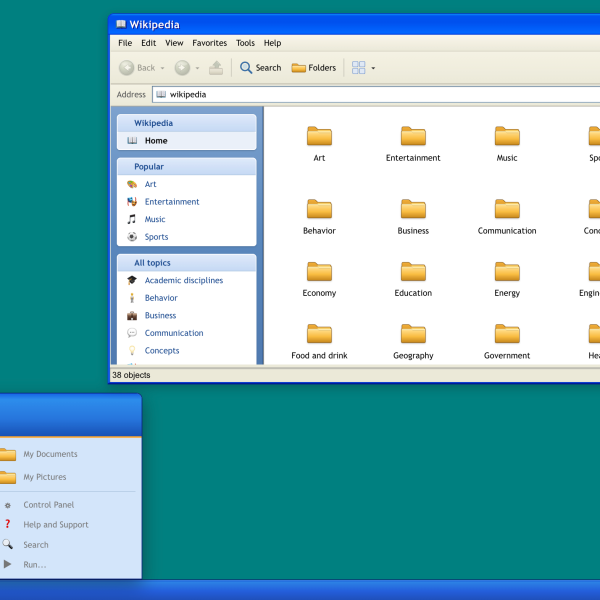Click the book icon in the address bar
This screenshot has width=600, height=600.
click(x=161, y=95)
